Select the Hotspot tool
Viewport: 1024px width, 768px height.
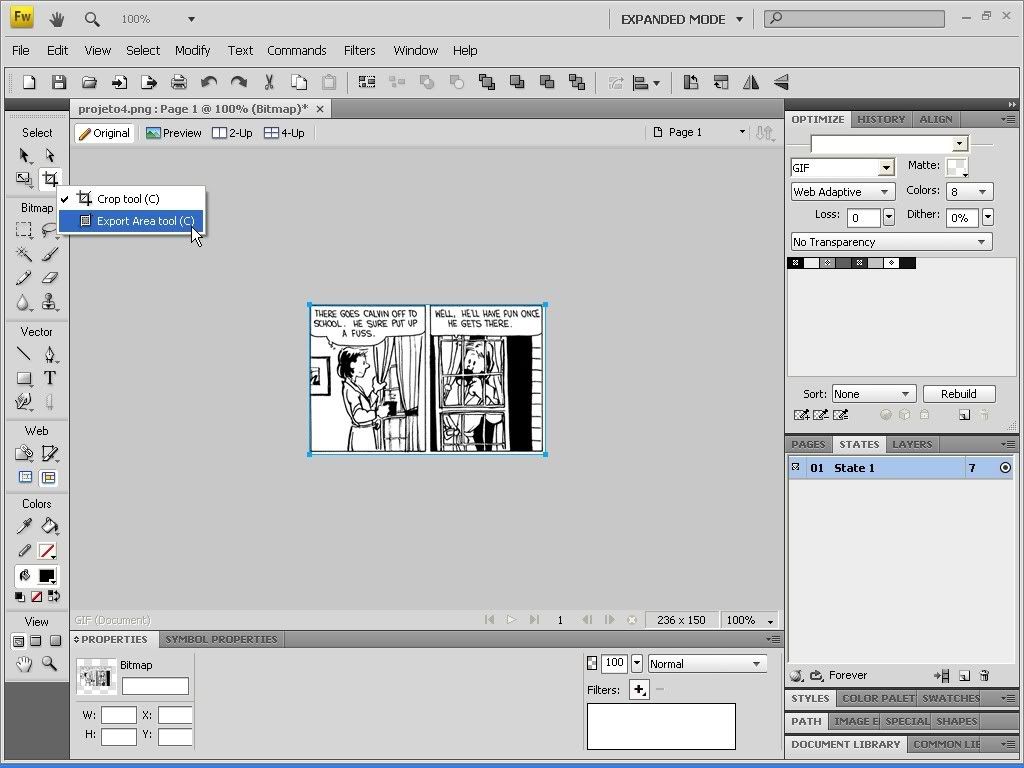pyautogui.click(x=24, y=453)
